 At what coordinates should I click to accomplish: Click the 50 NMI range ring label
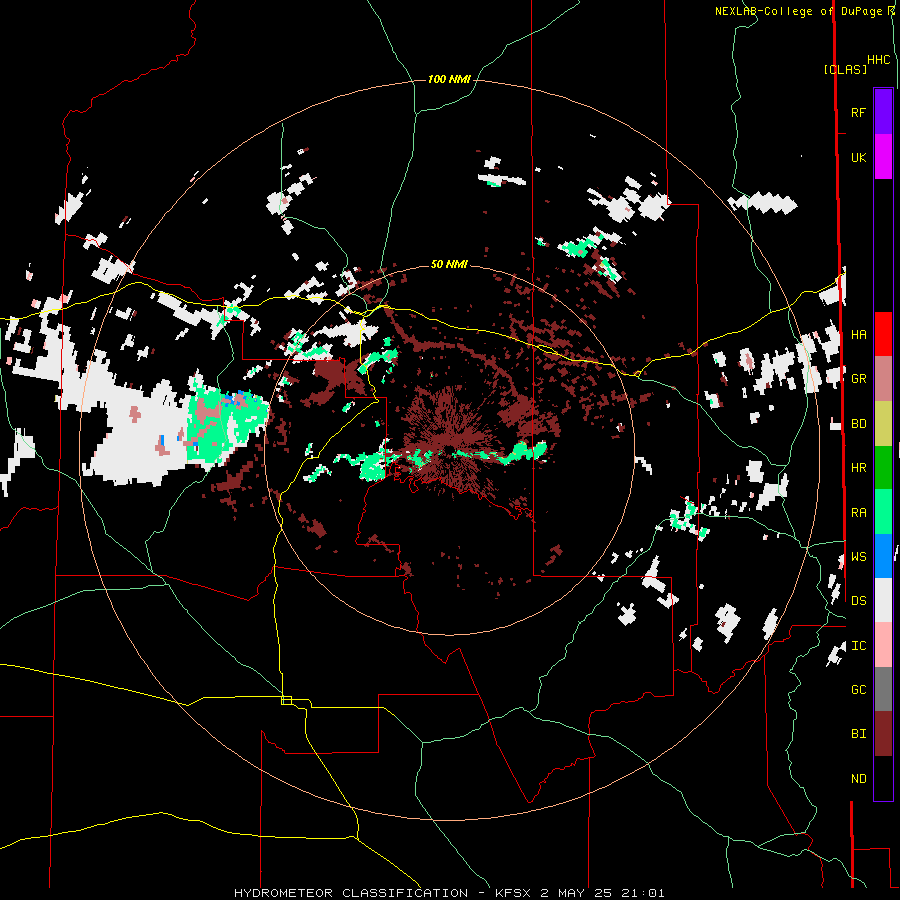449,264
